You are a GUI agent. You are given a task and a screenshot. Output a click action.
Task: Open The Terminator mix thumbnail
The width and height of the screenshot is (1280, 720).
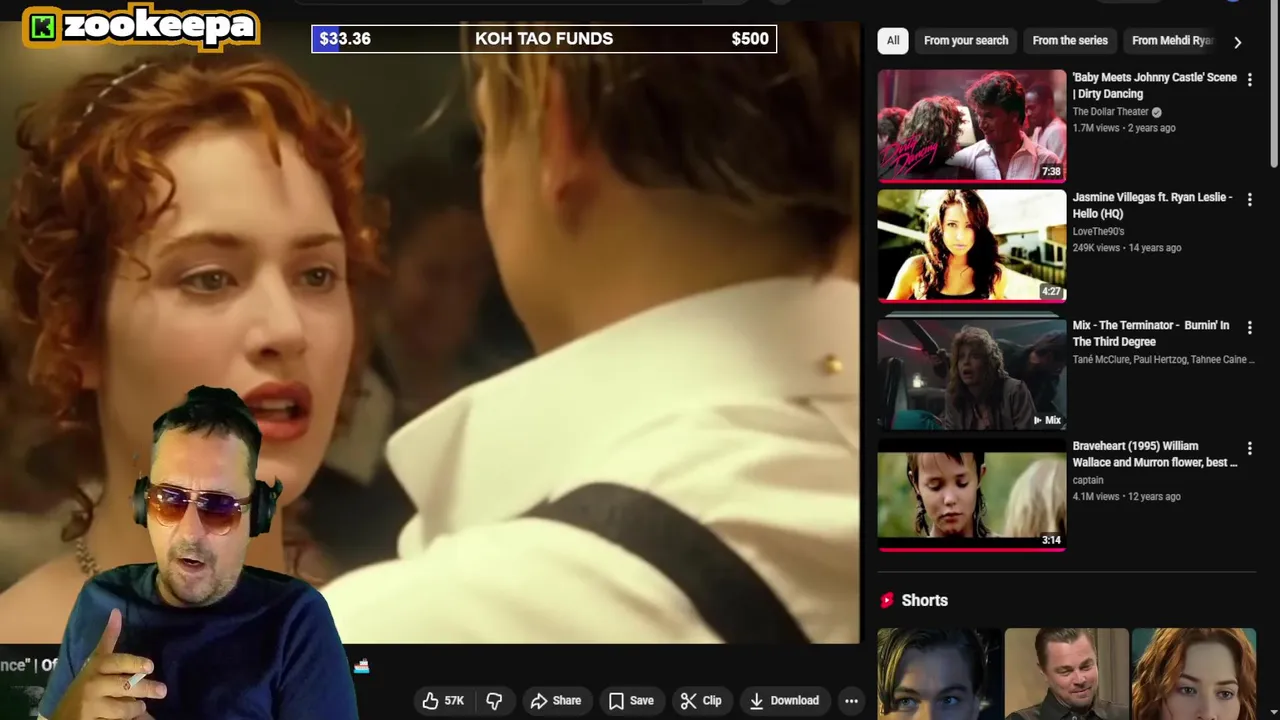(972, 373)
